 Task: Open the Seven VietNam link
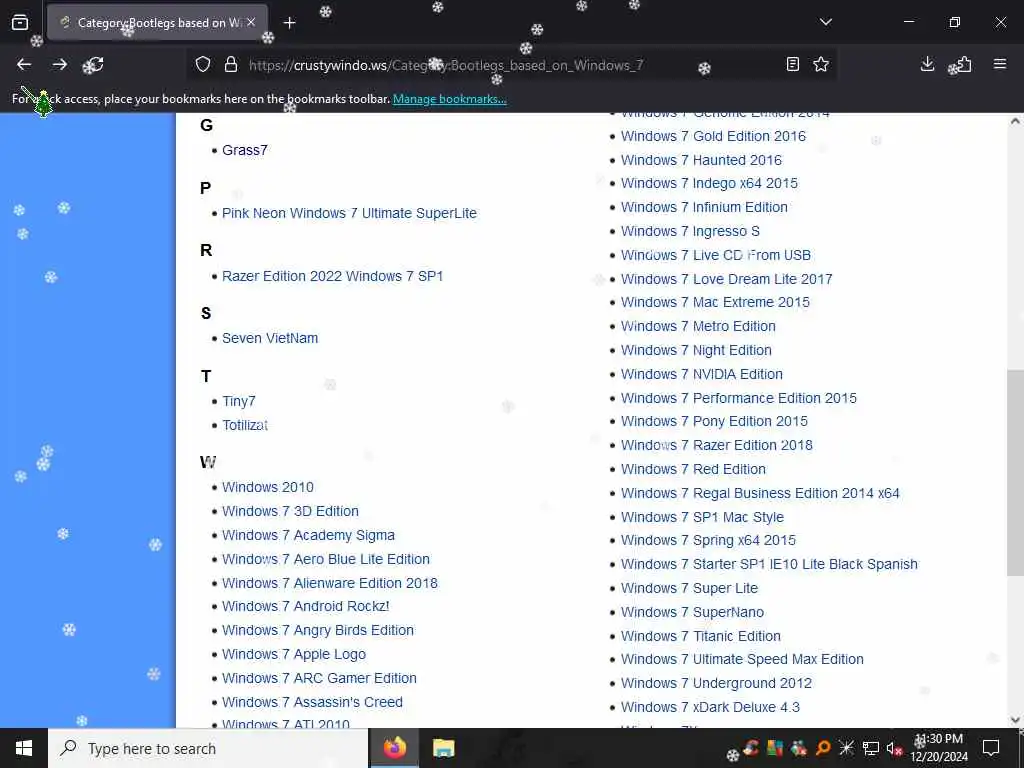pos(270,338)
